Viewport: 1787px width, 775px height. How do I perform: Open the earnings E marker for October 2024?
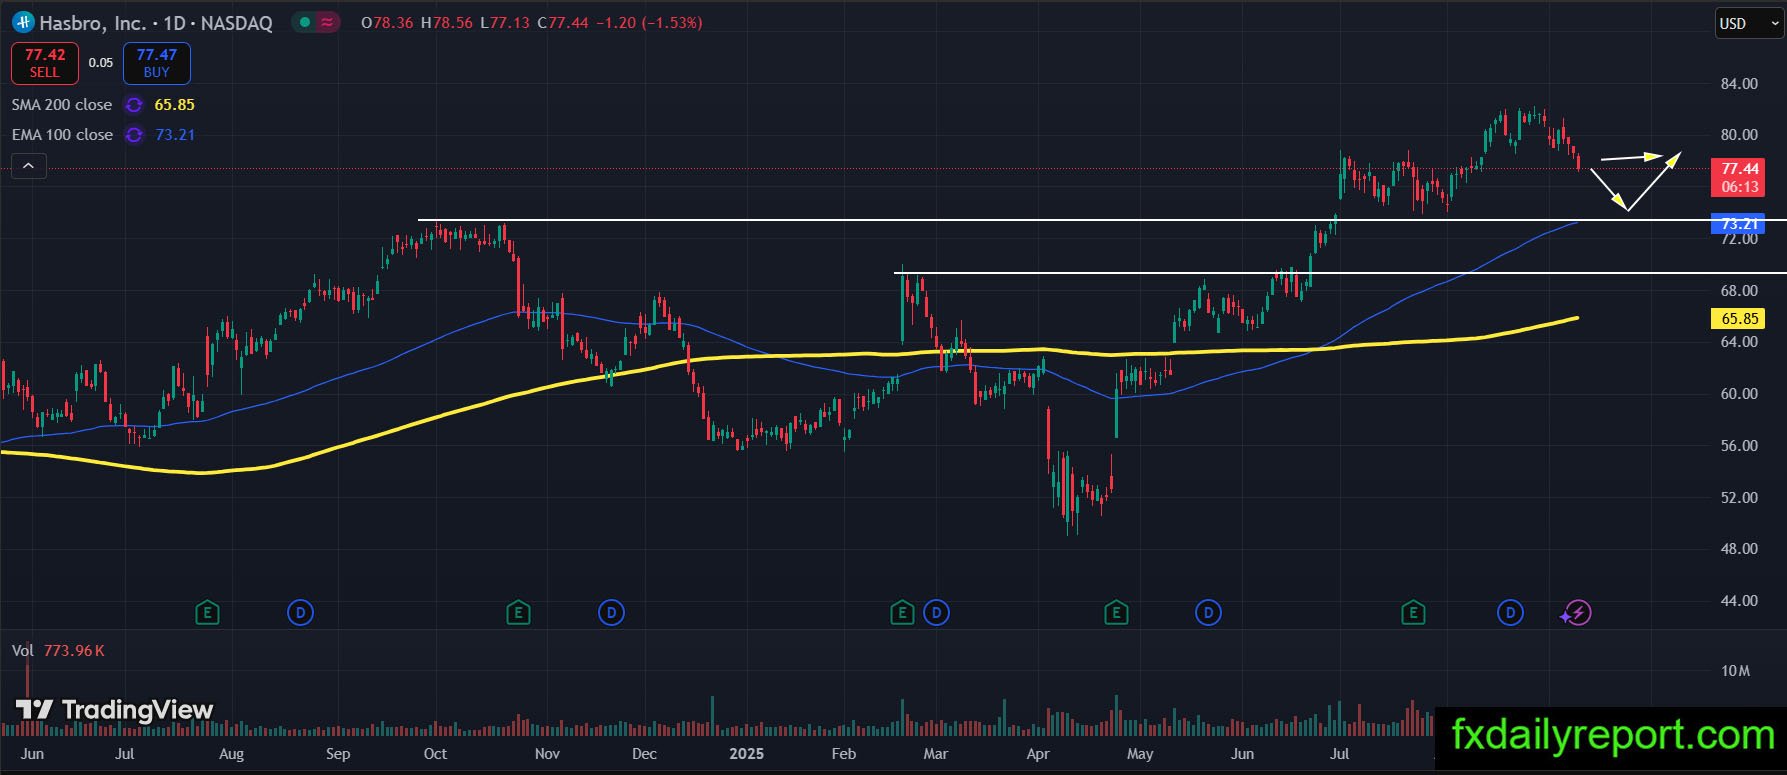coord(518,612)
